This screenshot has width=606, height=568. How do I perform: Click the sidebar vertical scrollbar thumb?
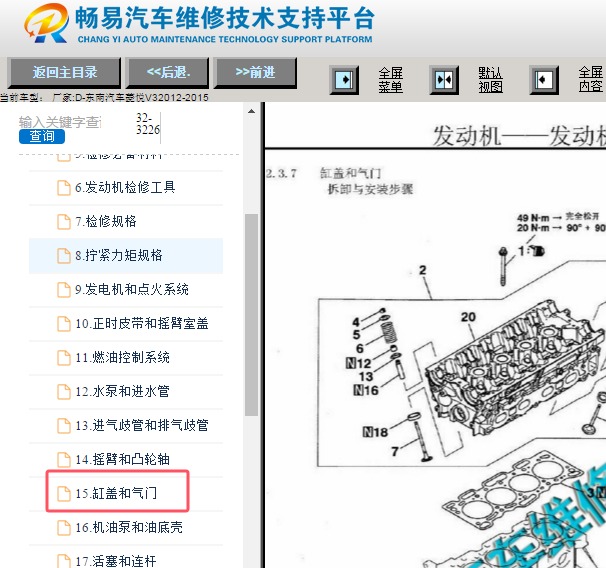251,315
